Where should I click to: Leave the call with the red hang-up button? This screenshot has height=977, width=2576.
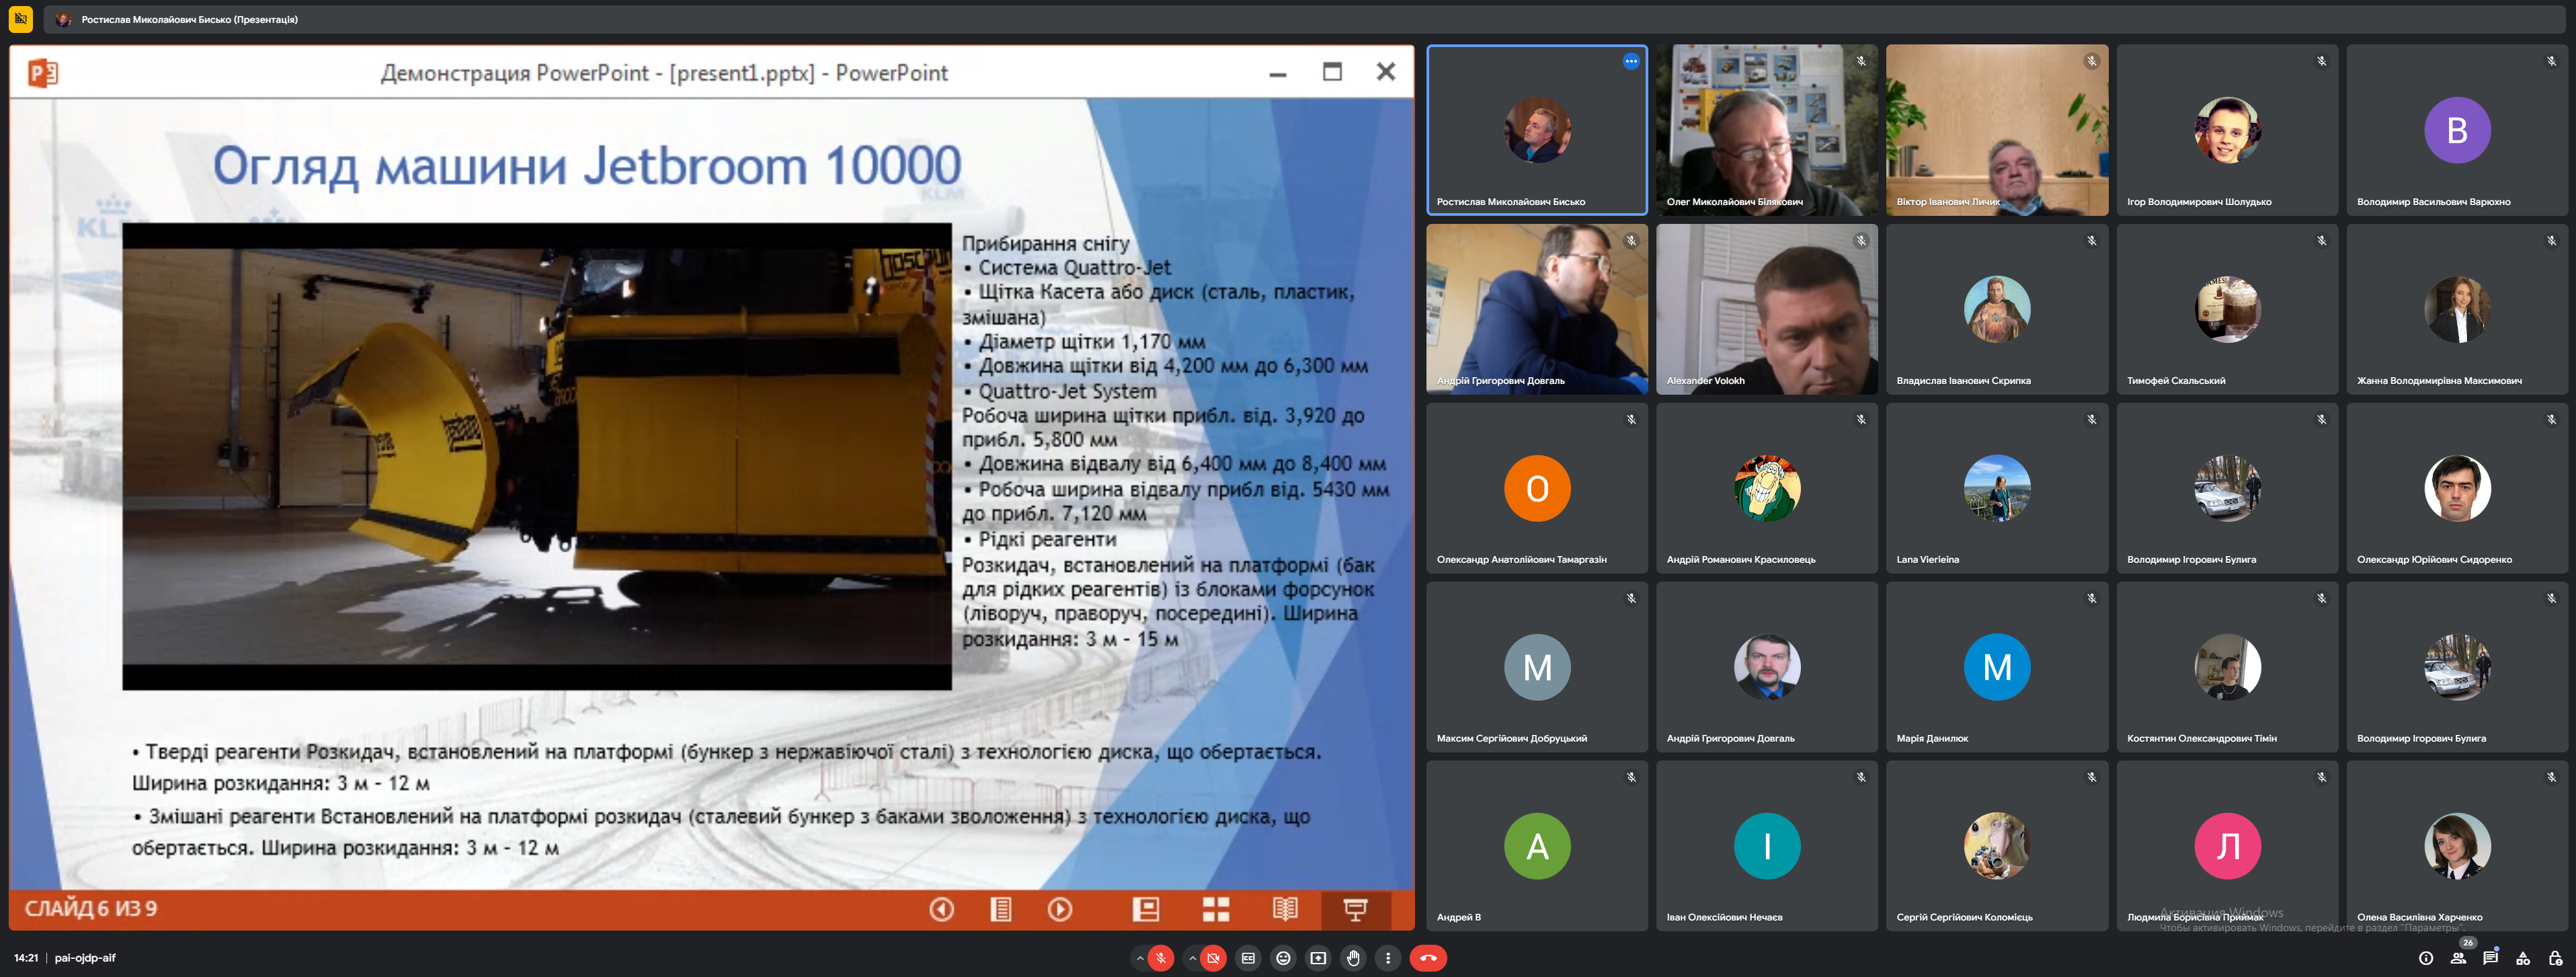click(1428, 958)
